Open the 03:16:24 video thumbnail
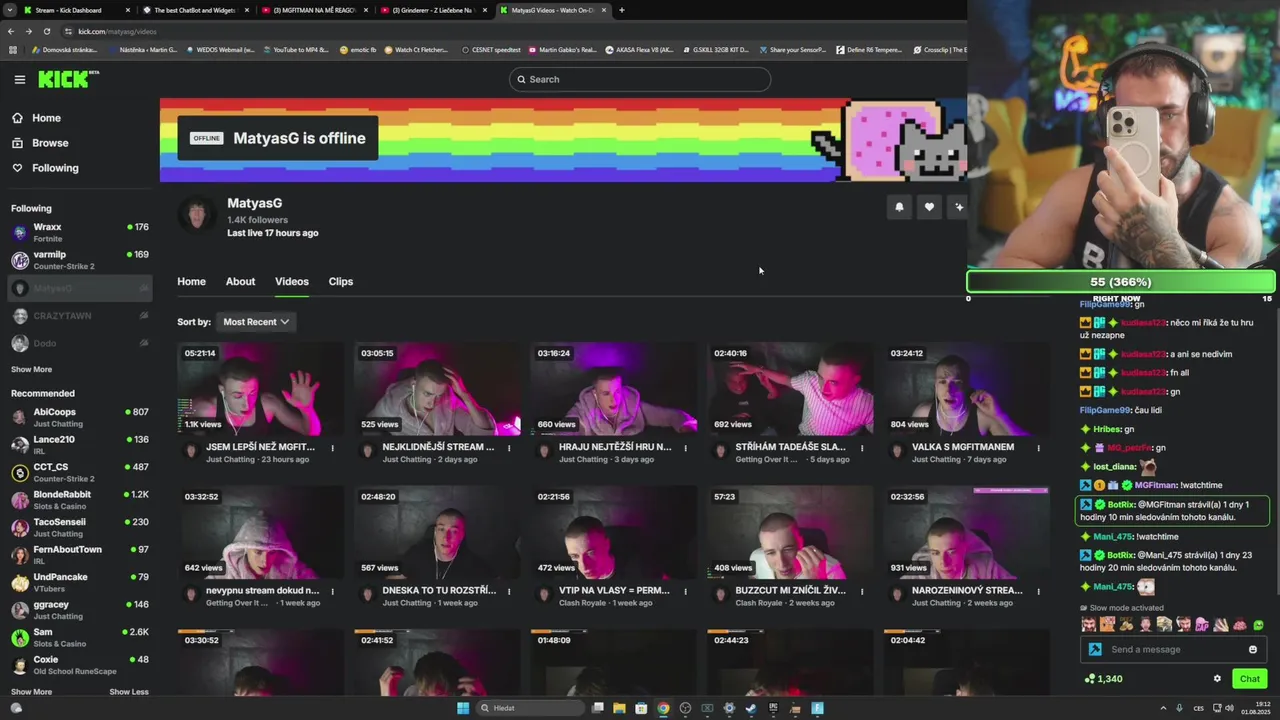 (613, 389)
